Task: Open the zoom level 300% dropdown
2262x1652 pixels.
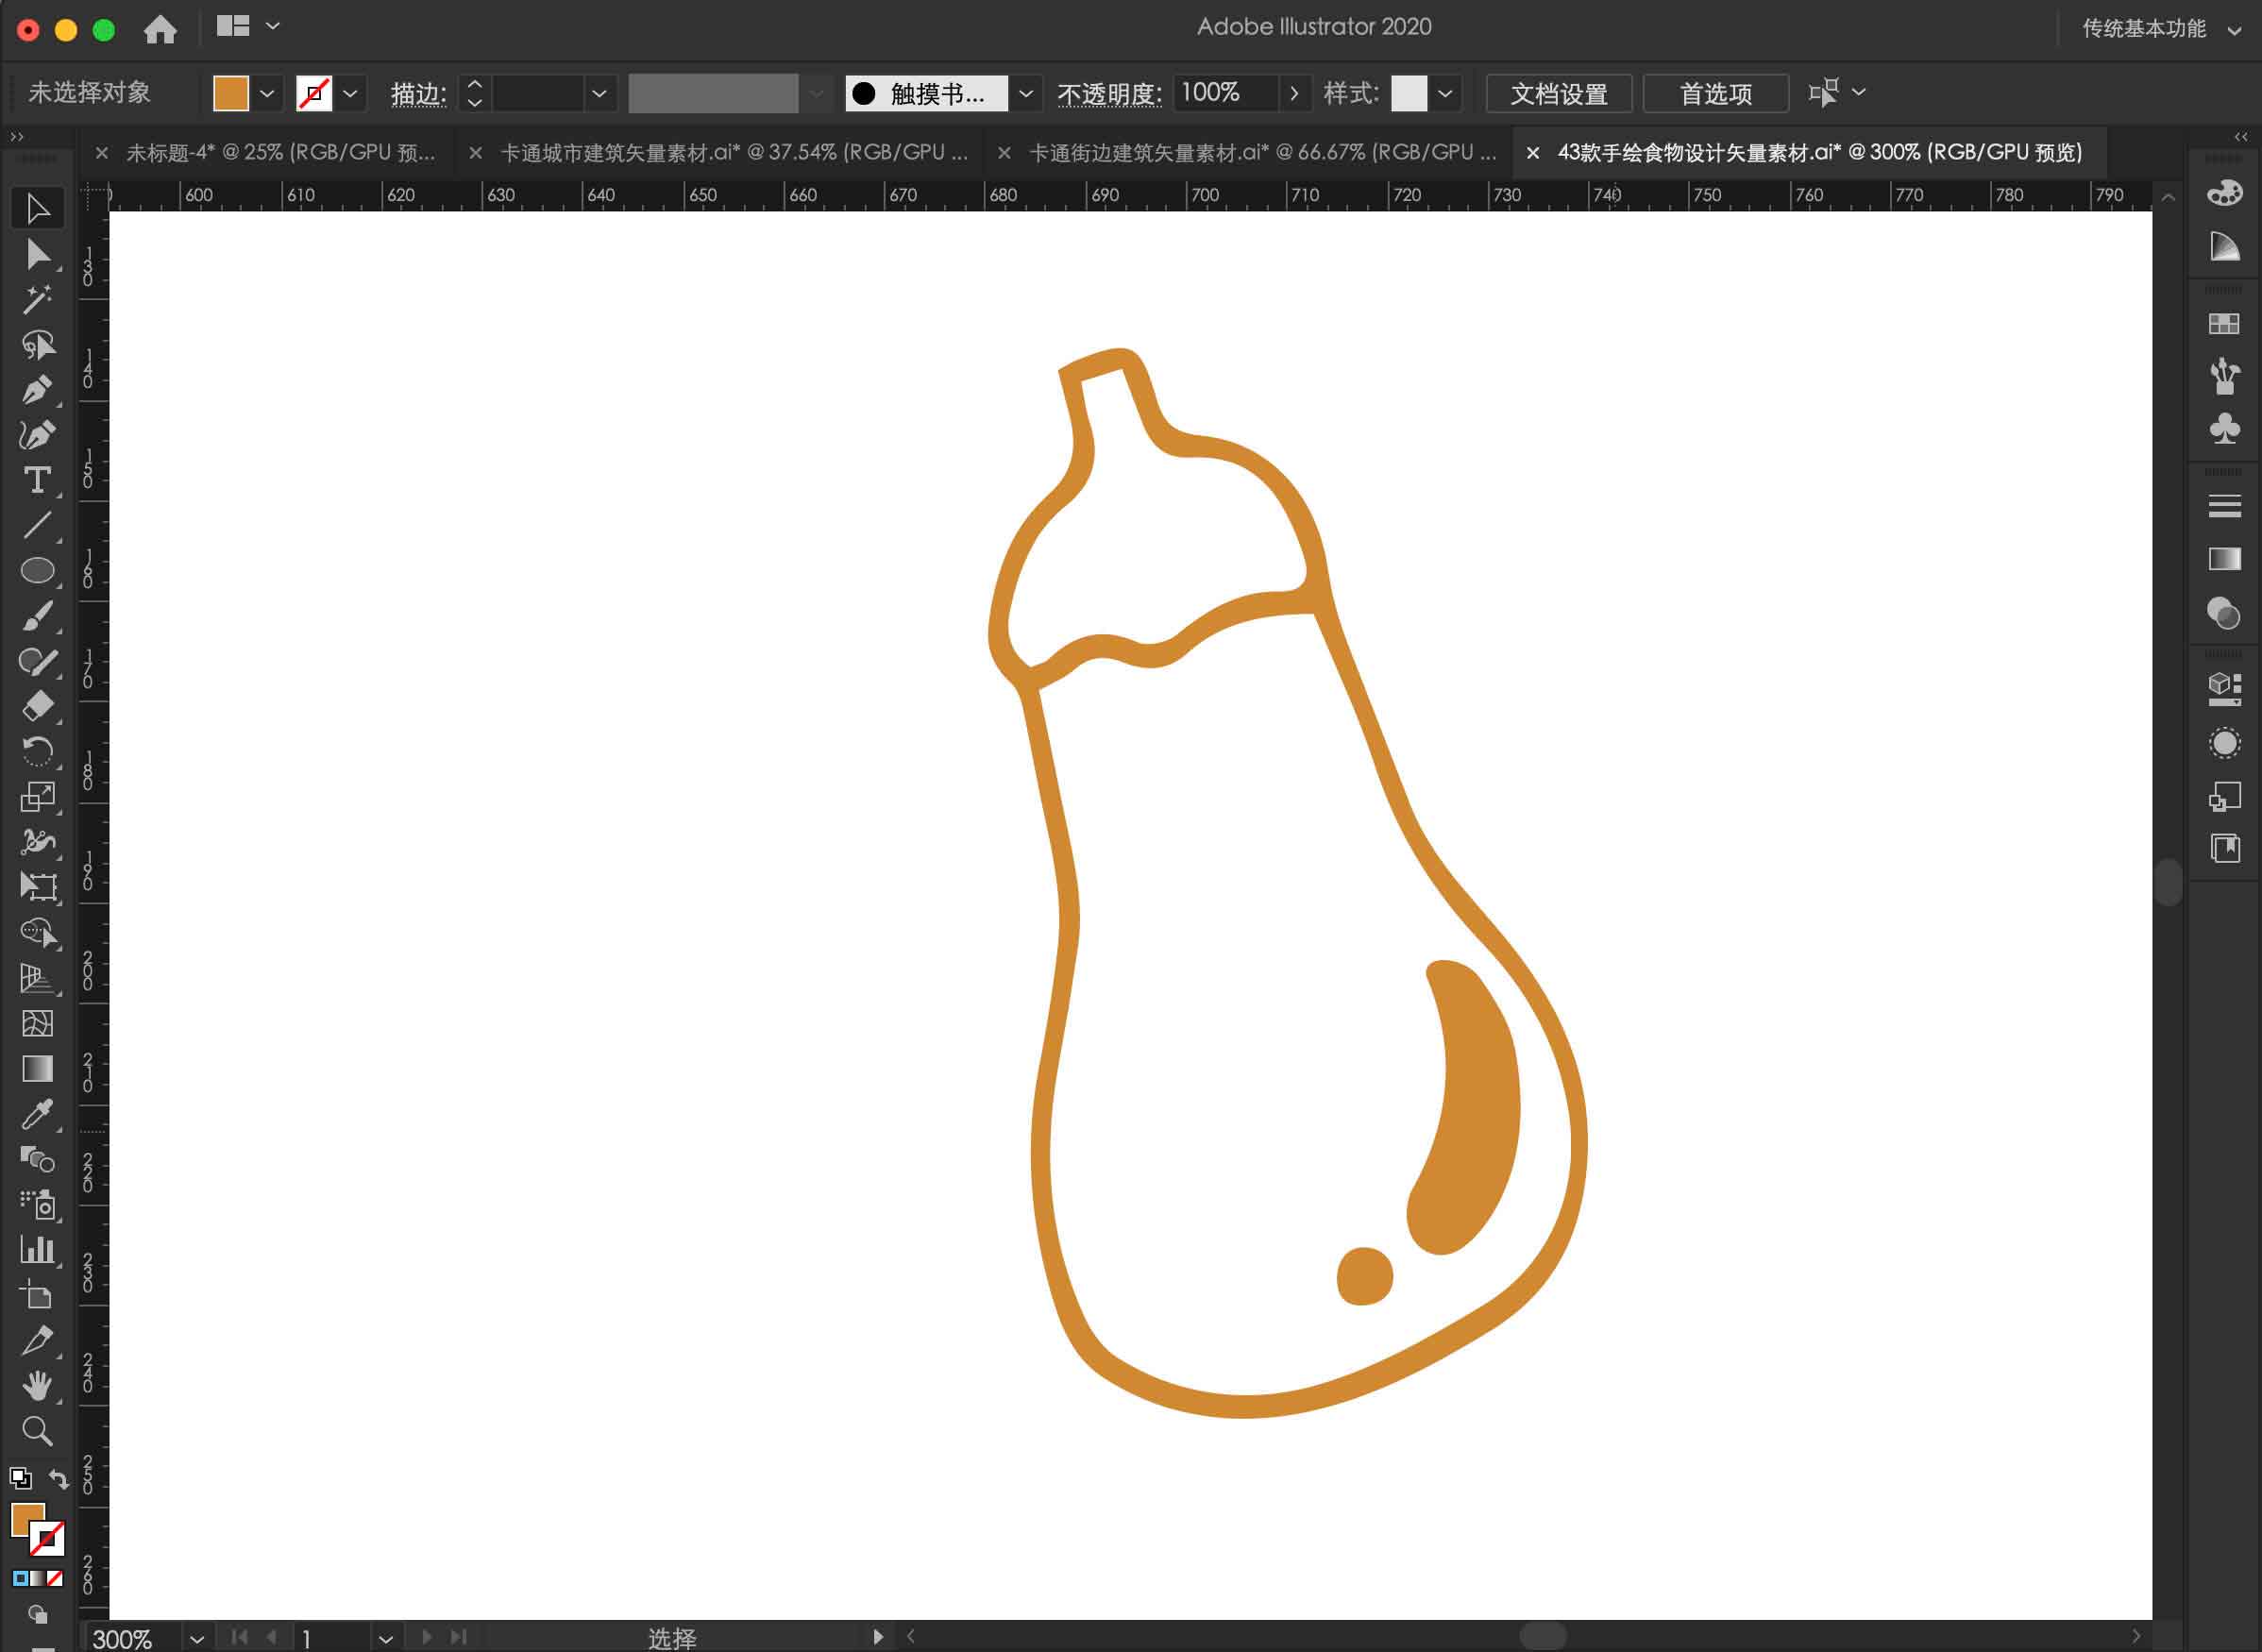Action: pos(197,1639)
